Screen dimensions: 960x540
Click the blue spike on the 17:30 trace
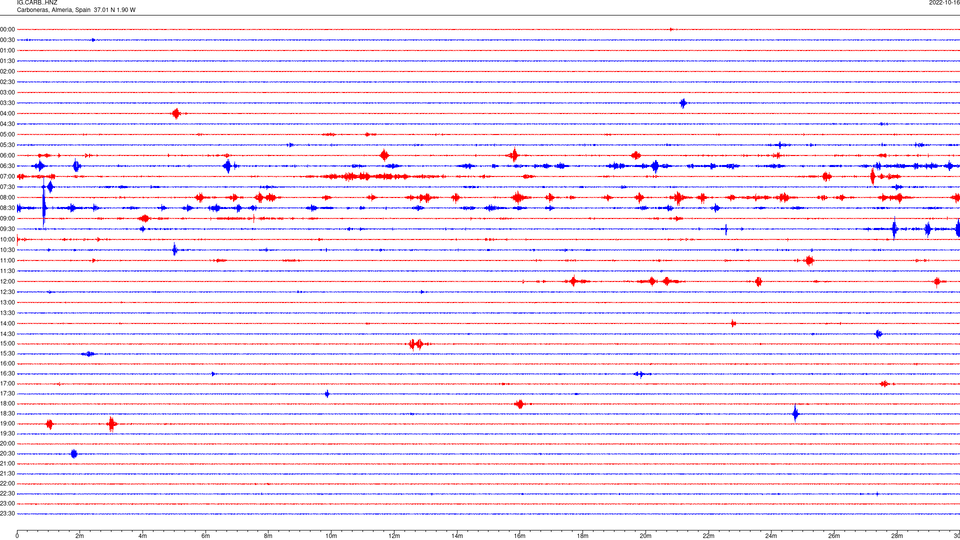point(327,394)
